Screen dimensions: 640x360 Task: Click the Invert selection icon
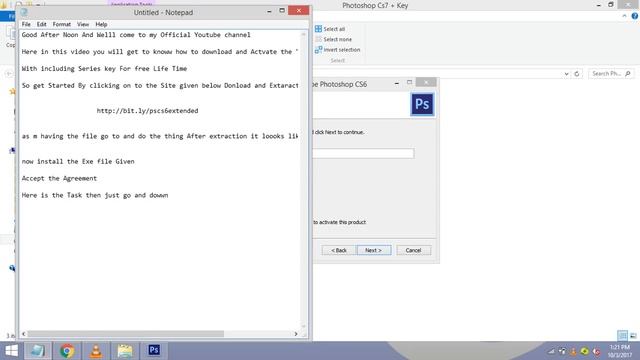(x=318, y=50)
